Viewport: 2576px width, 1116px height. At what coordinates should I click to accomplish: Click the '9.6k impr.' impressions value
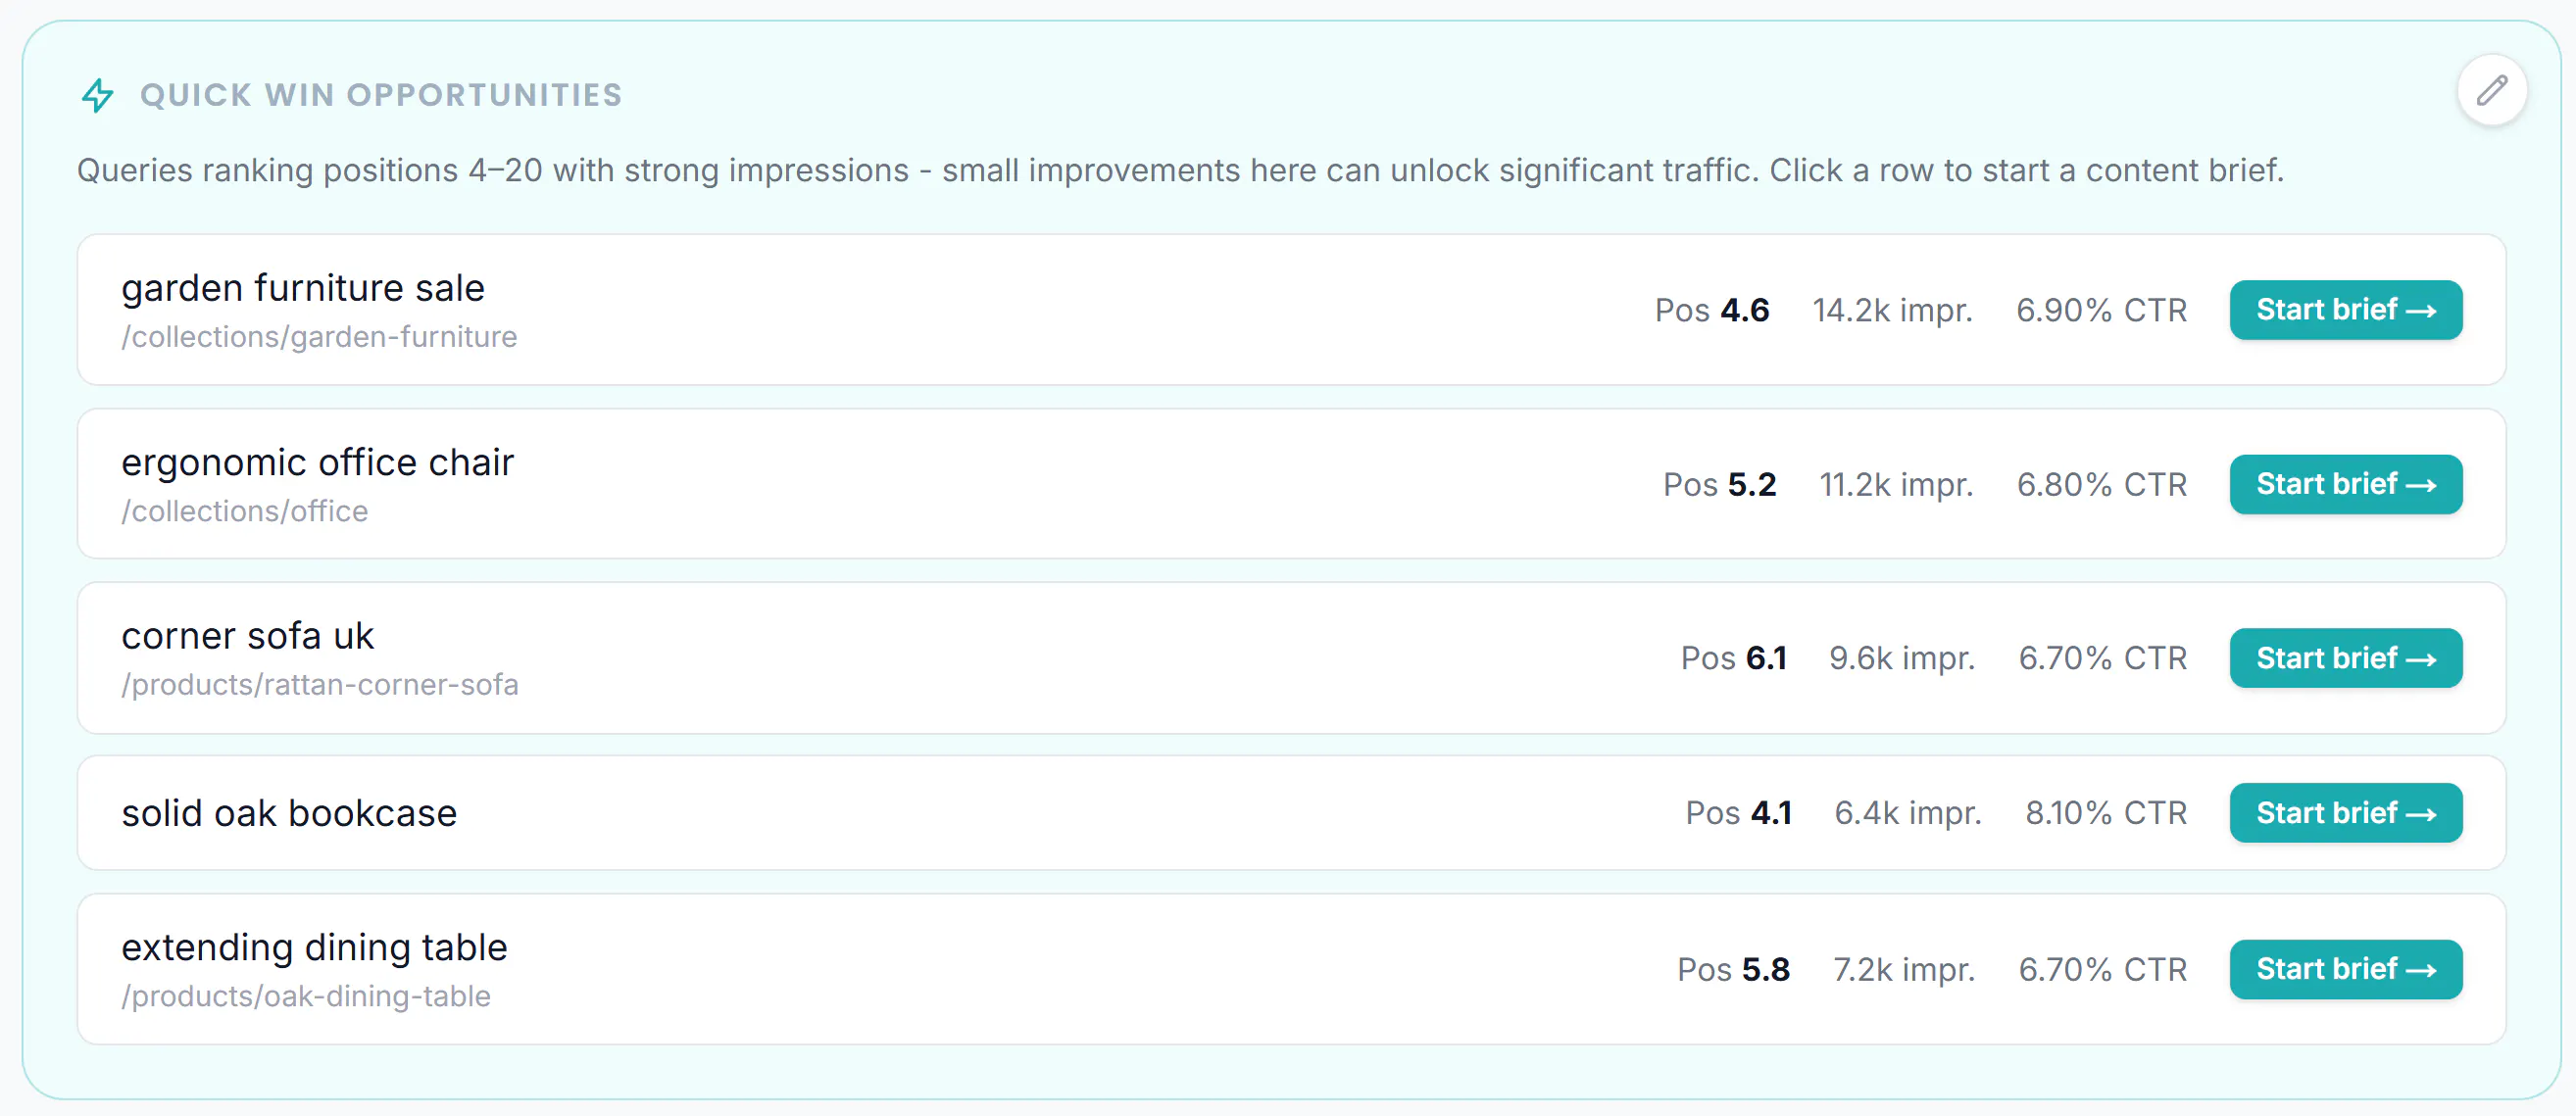click(x=1902, y=658)
